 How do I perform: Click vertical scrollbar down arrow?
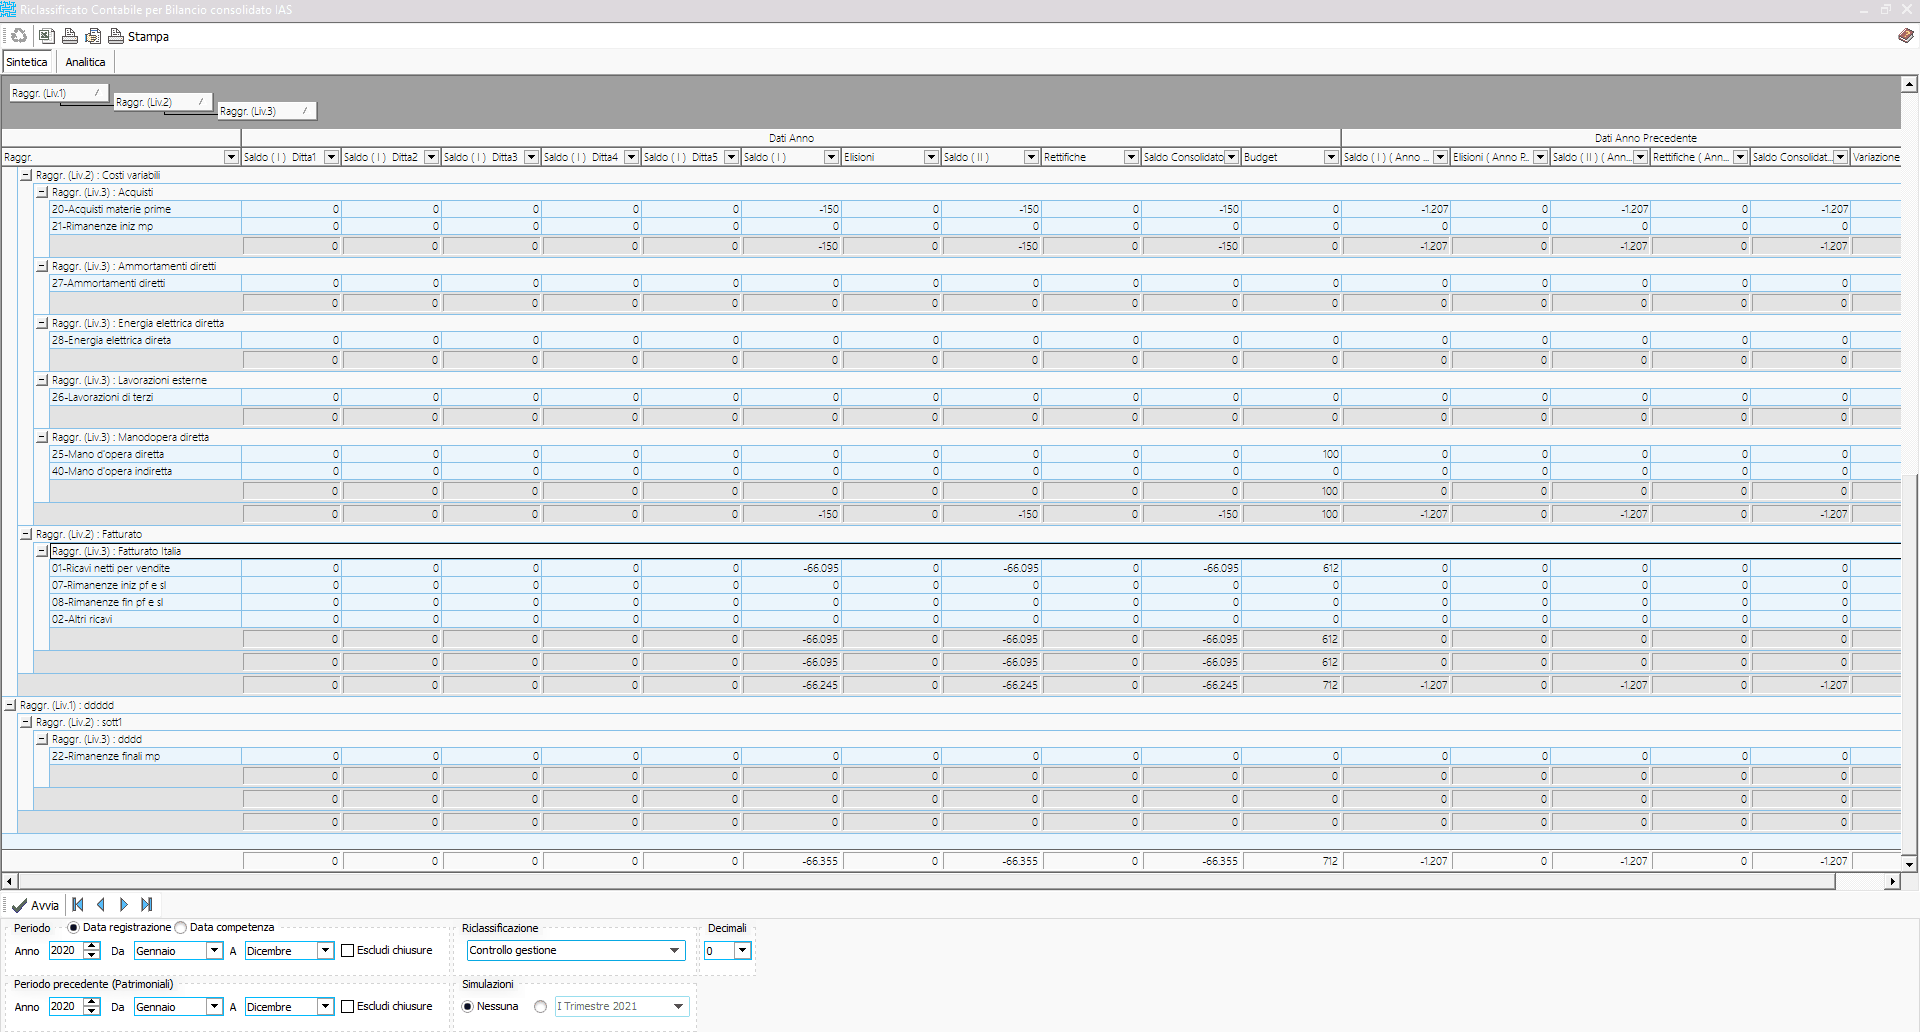(x=1909, y=864)
